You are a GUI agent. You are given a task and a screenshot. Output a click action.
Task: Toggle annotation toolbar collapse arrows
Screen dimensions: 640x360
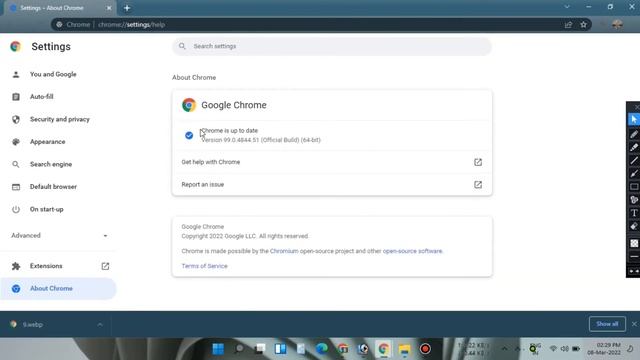[633, 271]
